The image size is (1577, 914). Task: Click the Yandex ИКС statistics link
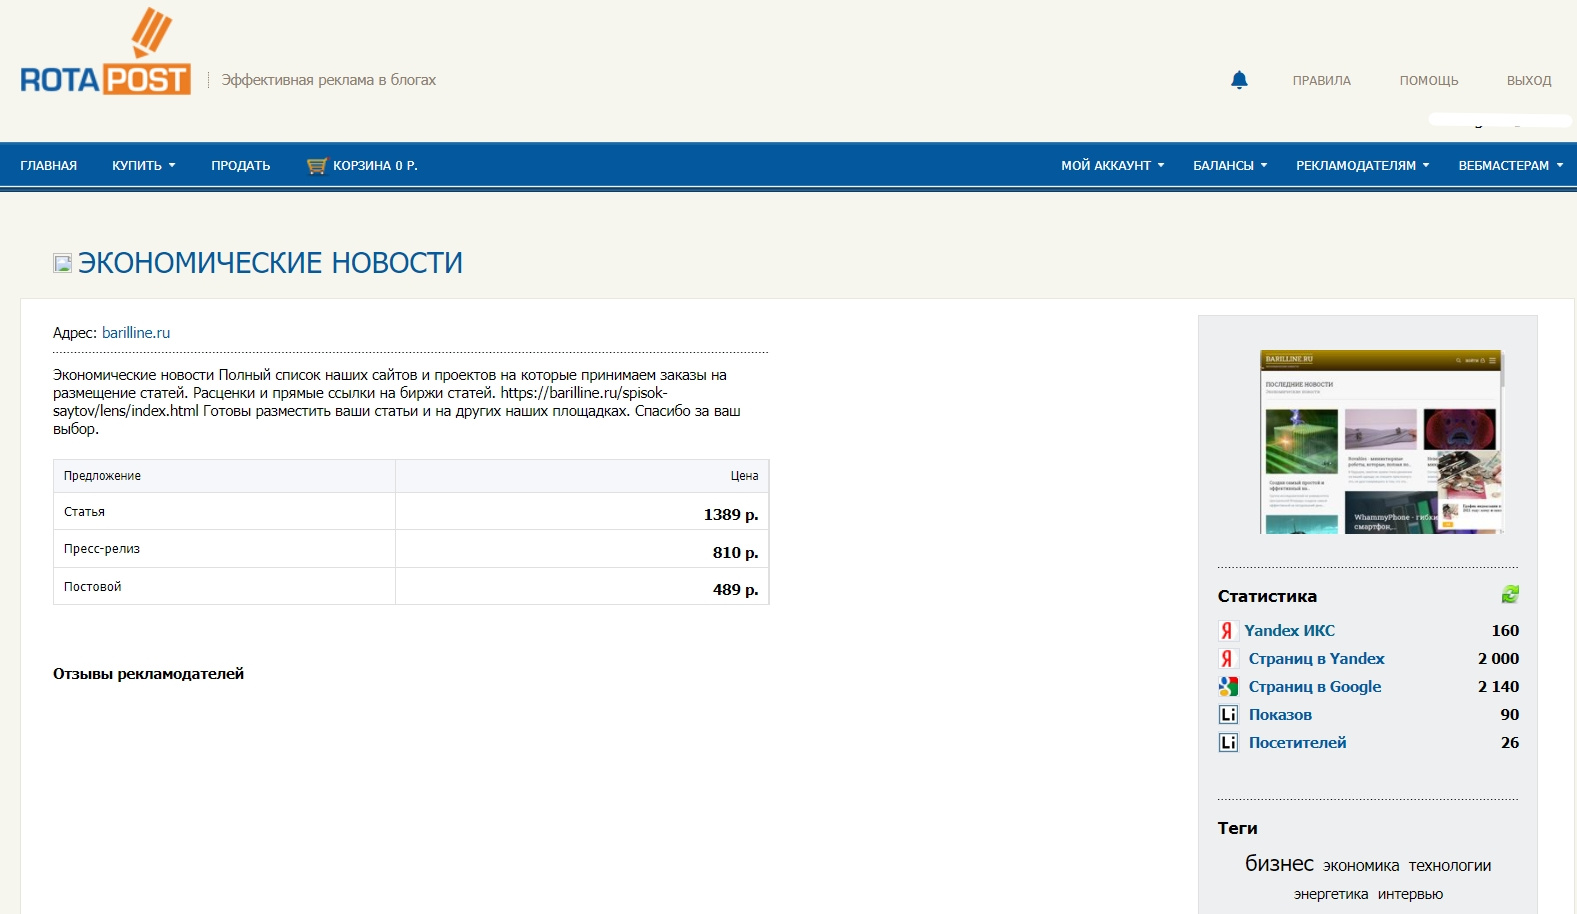(x=1290, y=631)
